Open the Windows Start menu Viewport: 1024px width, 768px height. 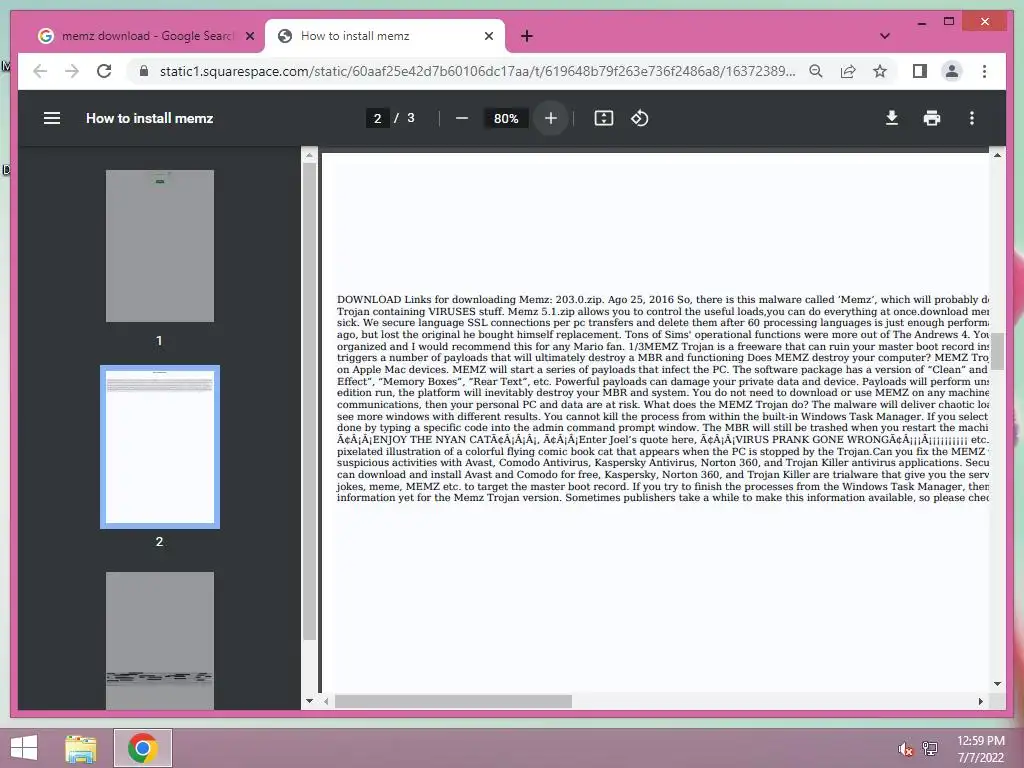tap(24, 748)
